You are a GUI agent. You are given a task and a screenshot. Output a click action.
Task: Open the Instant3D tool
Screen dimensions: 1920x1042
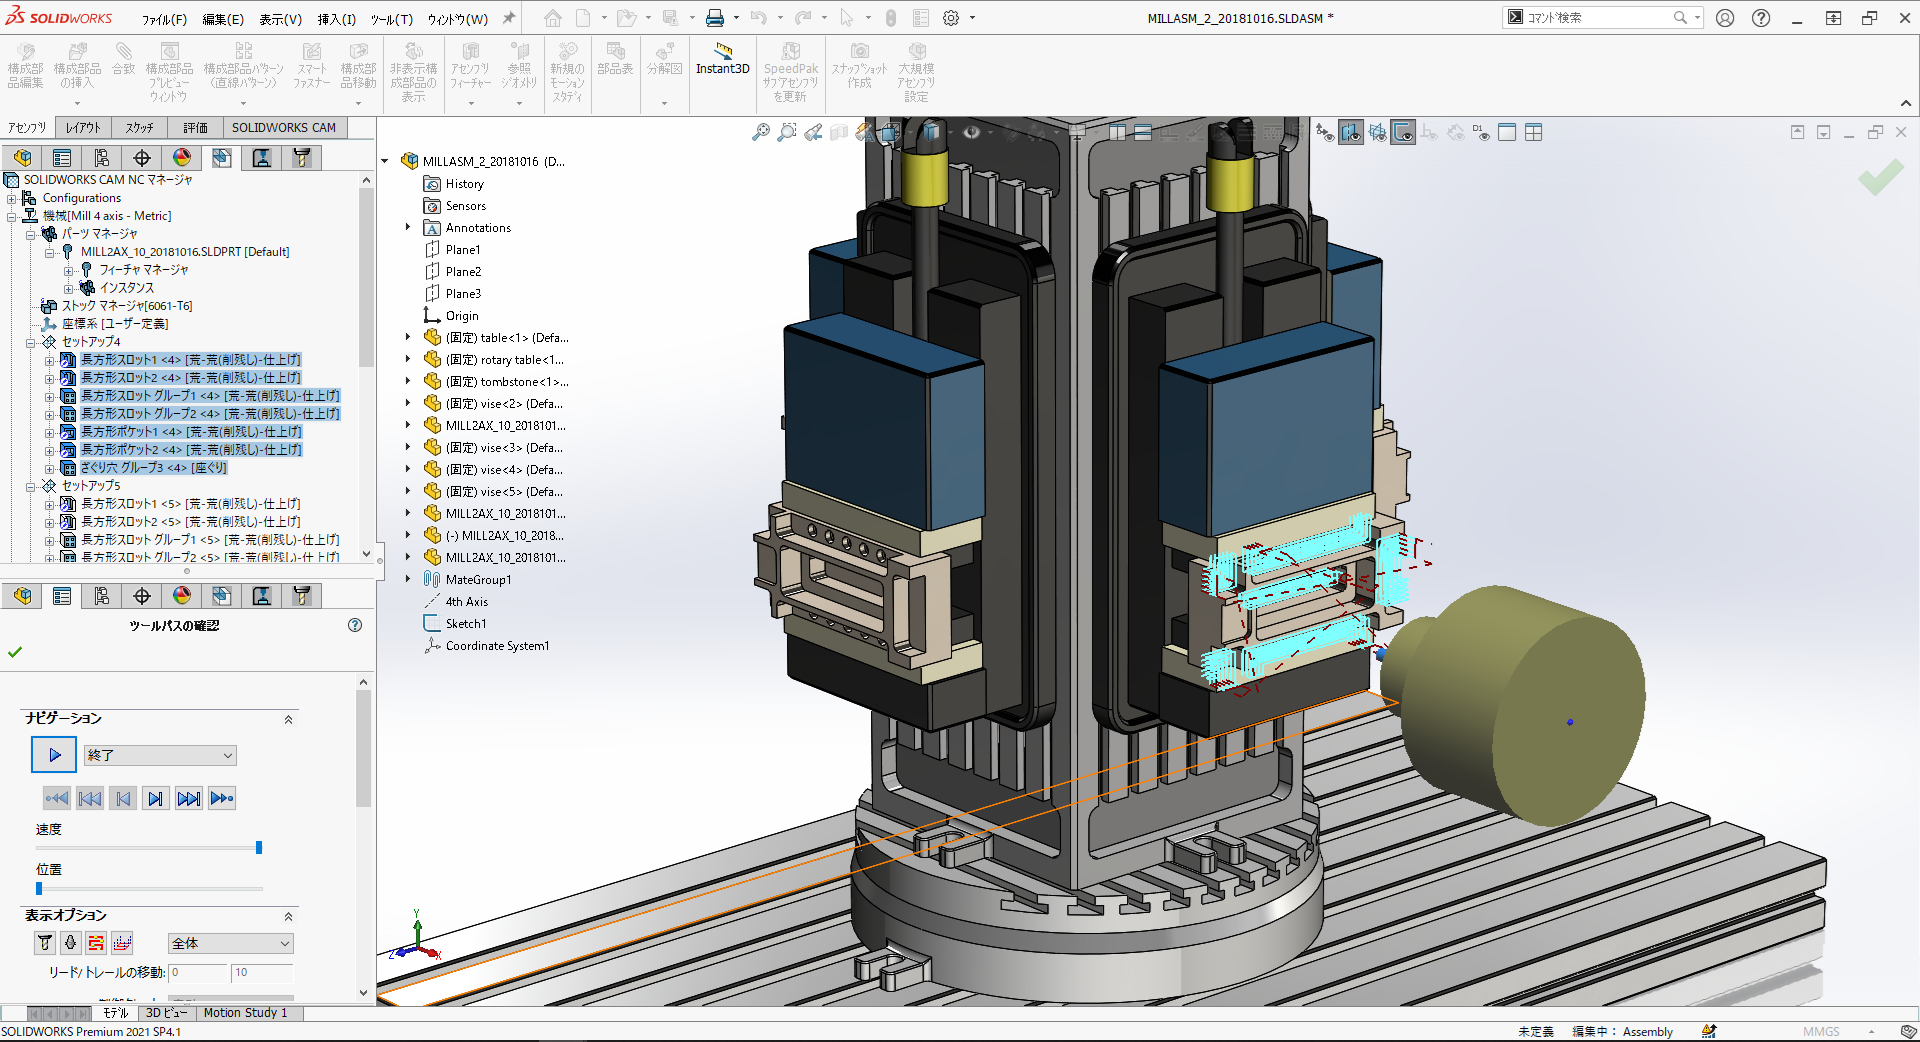pos(722,59)
